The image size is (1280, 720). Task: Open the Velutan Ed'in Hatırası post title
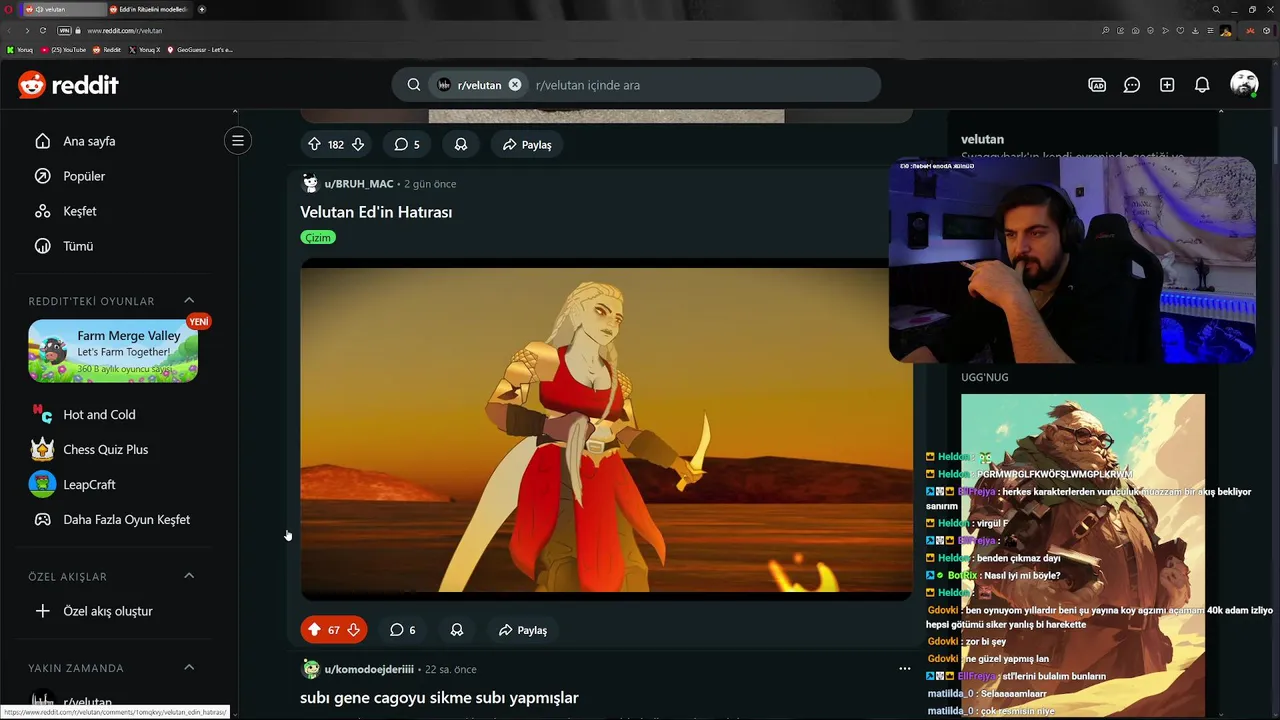[x=376, y=212]
